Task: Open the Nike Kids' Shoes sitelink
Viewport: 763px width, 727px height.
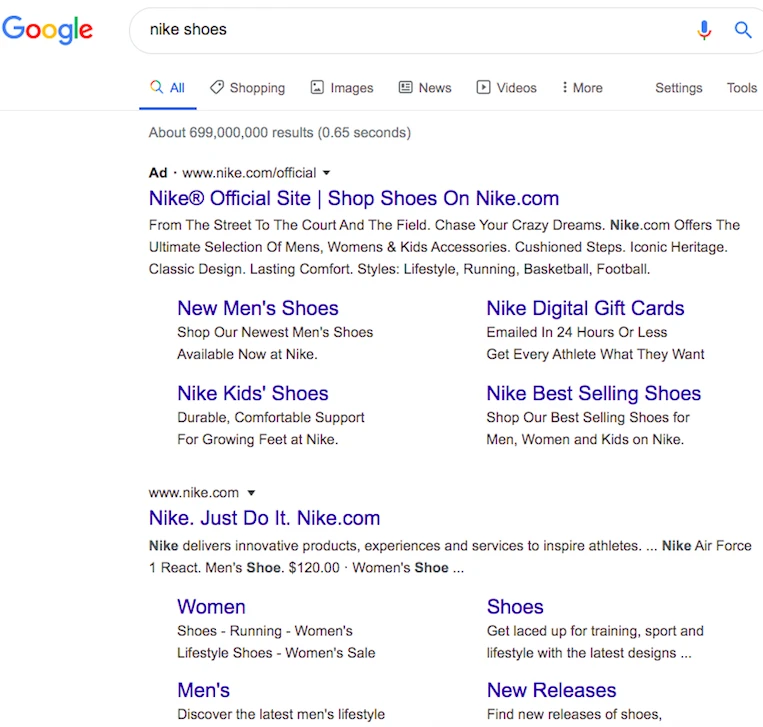Action: pyautogui.click(x=253, y=394)
